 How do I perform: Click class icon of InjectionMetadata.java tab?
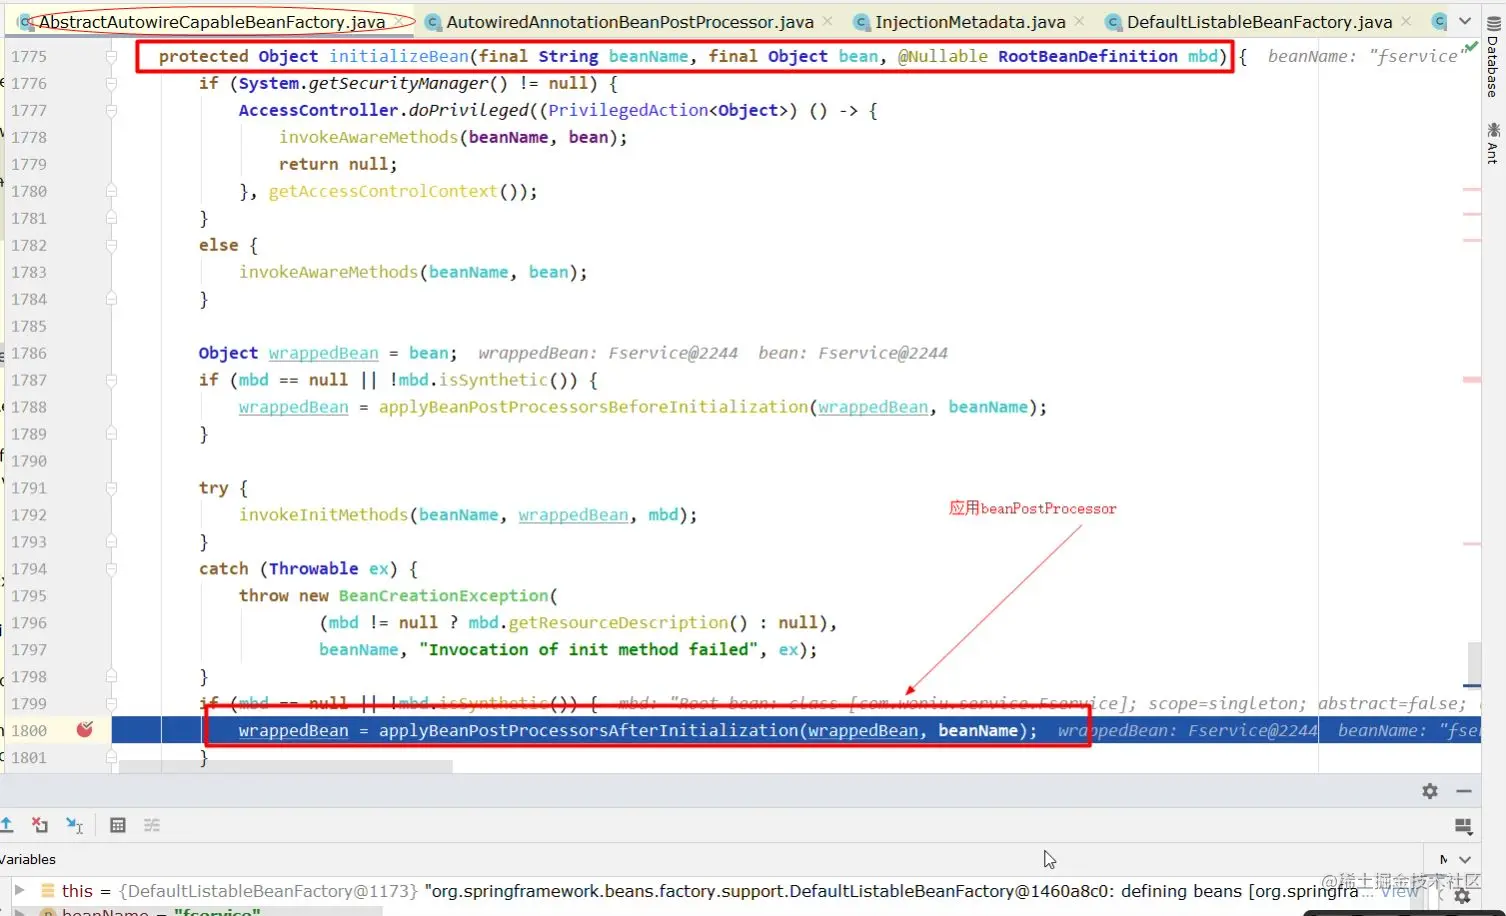click(862, 22)
